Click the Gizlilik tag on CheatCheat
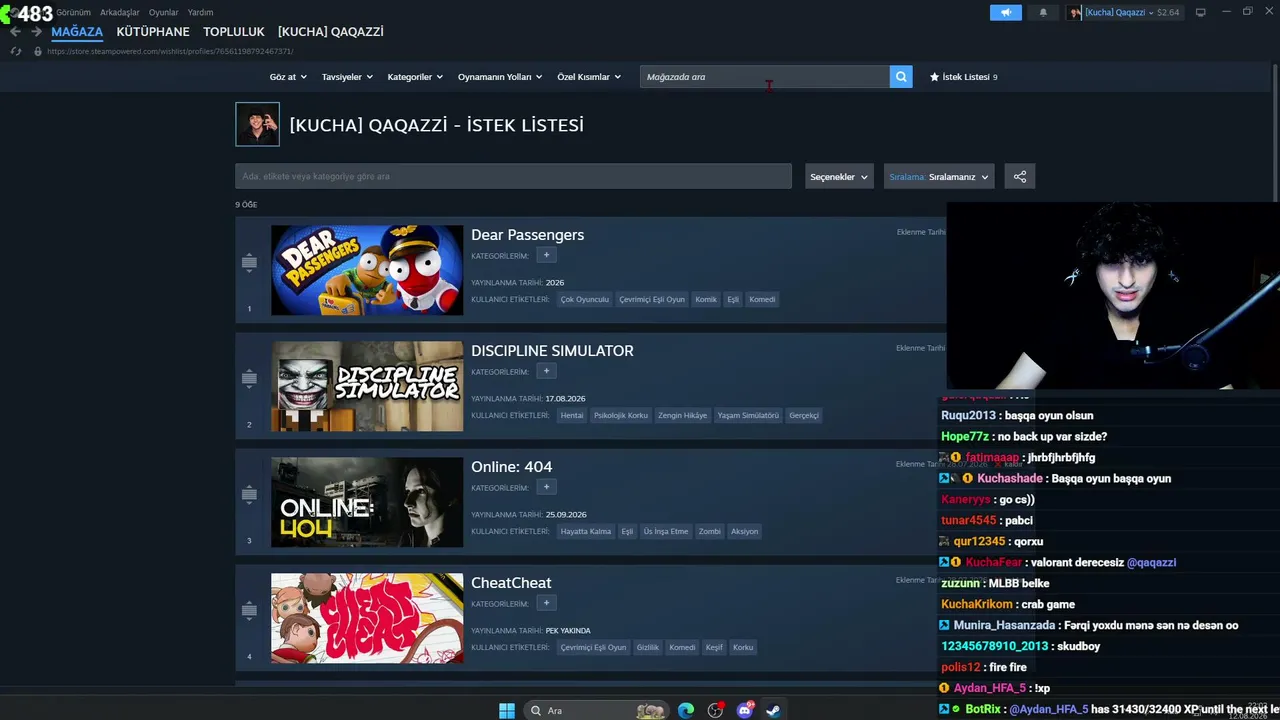The width and height of the screenshot is (1280, 720). tap(648, 647)
